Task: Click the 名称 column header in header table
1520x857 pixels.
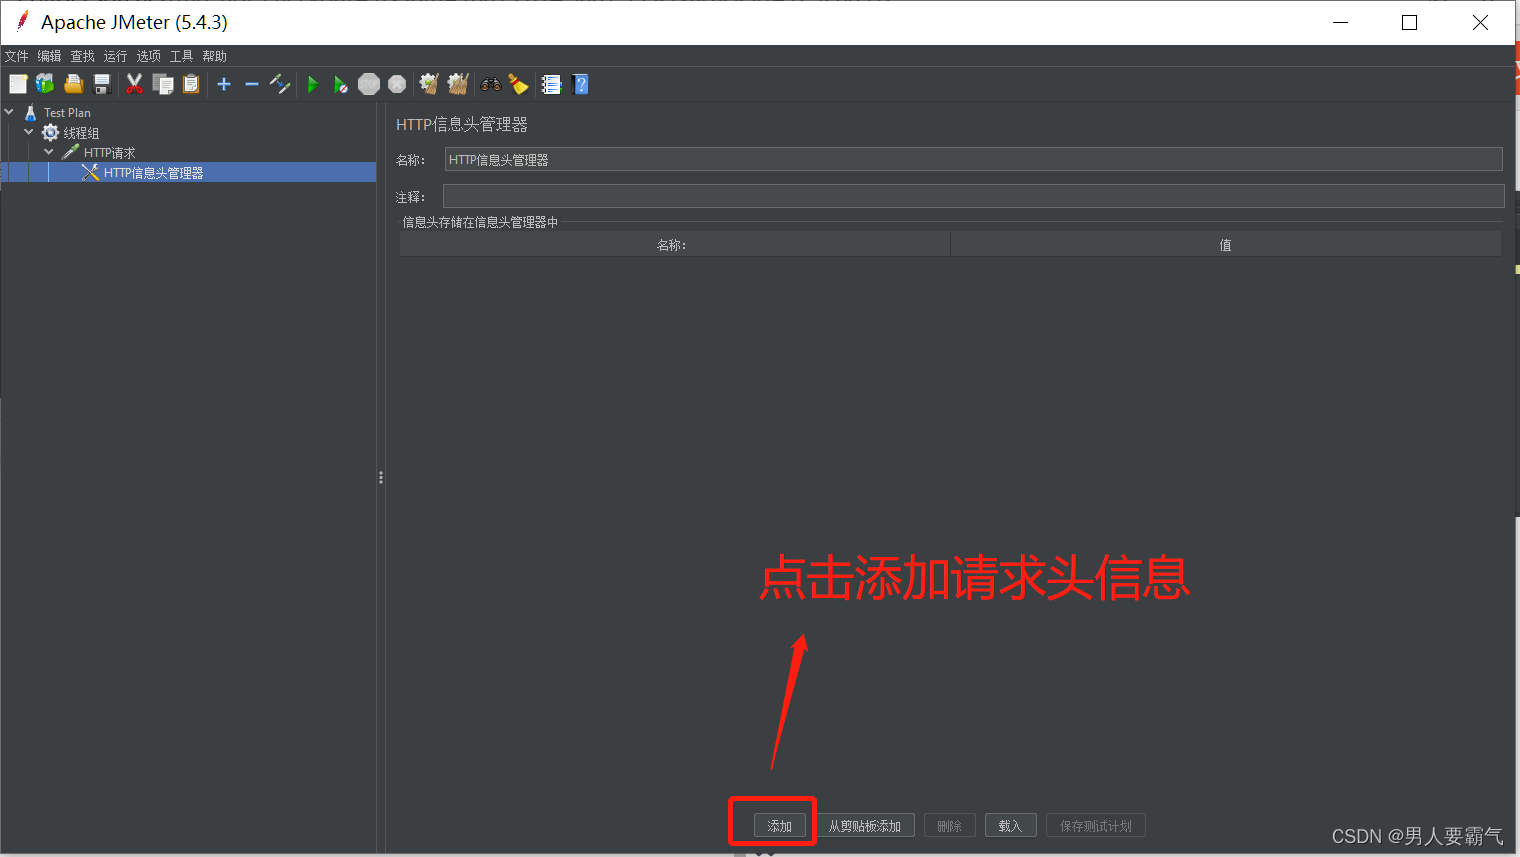Action: pos(674,245)
